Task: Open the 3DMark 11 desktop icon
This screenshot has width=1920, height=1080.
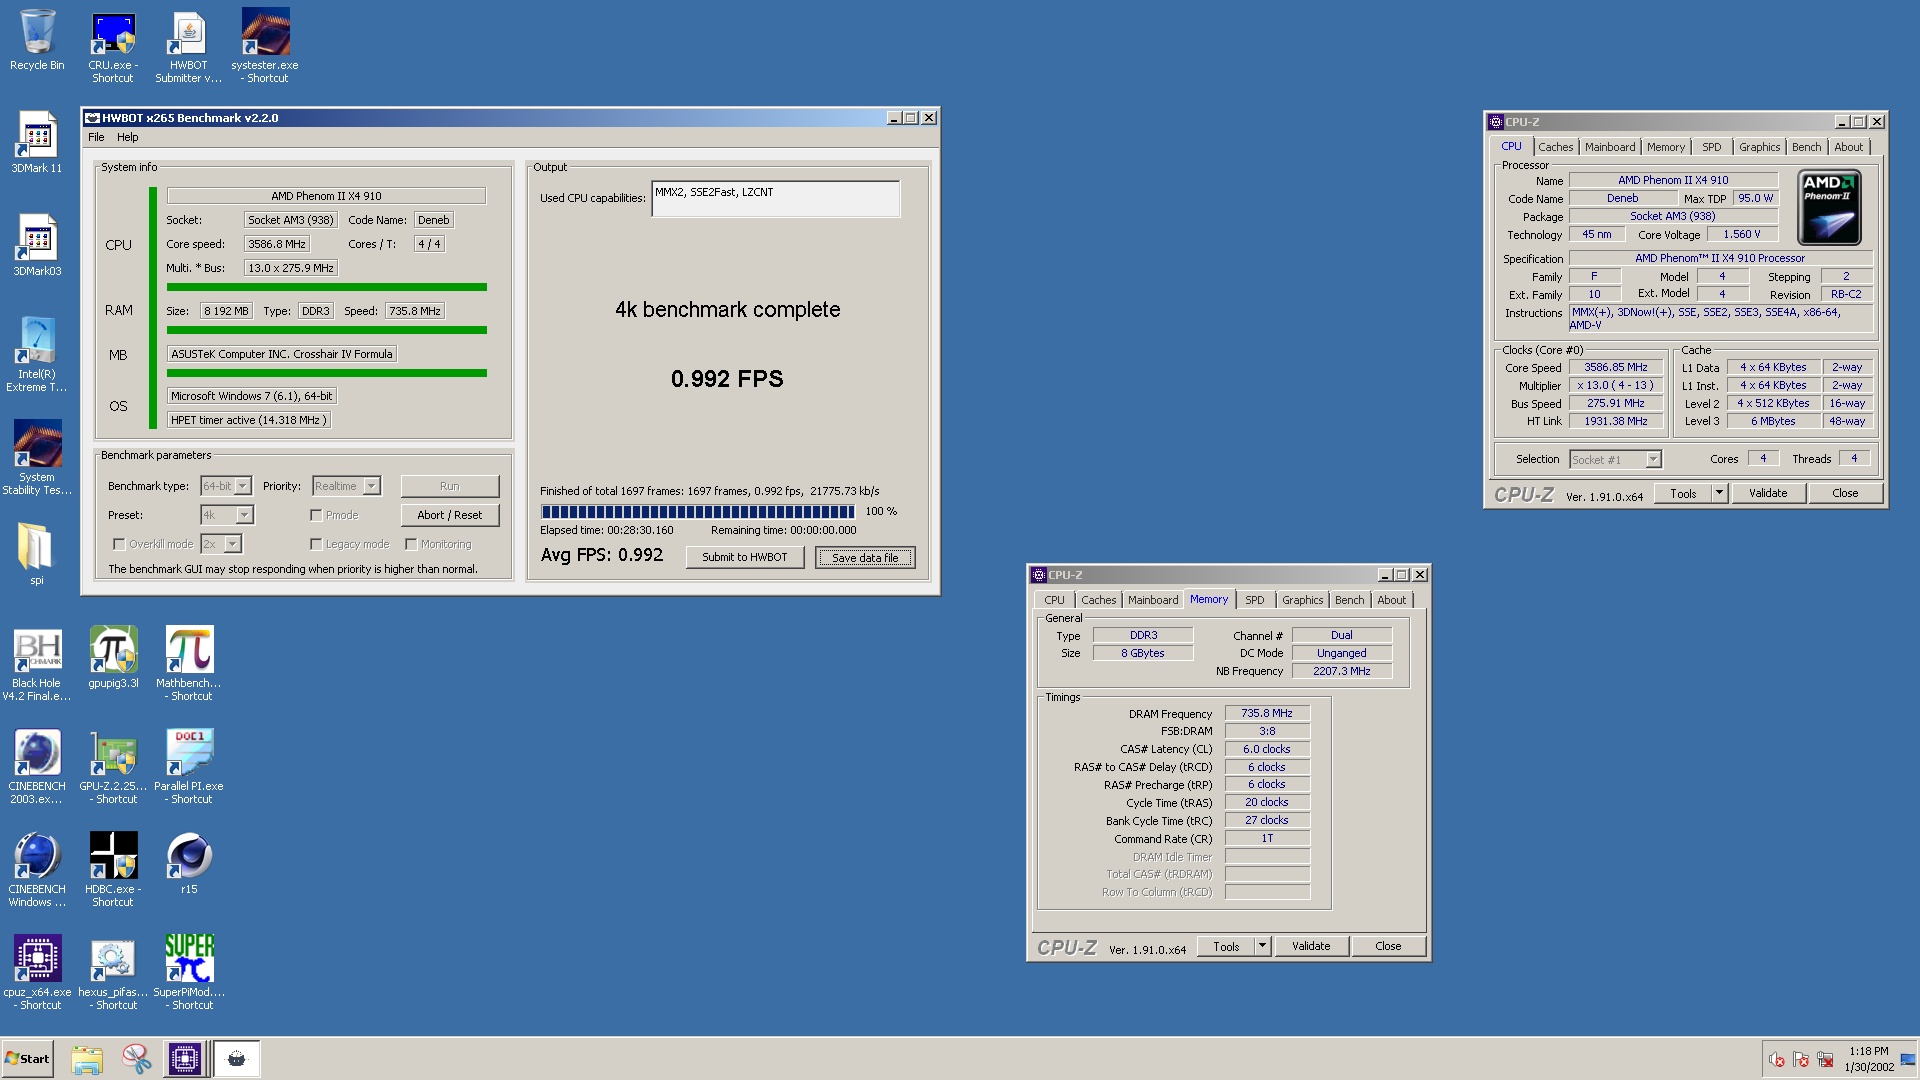Action: 37,143
